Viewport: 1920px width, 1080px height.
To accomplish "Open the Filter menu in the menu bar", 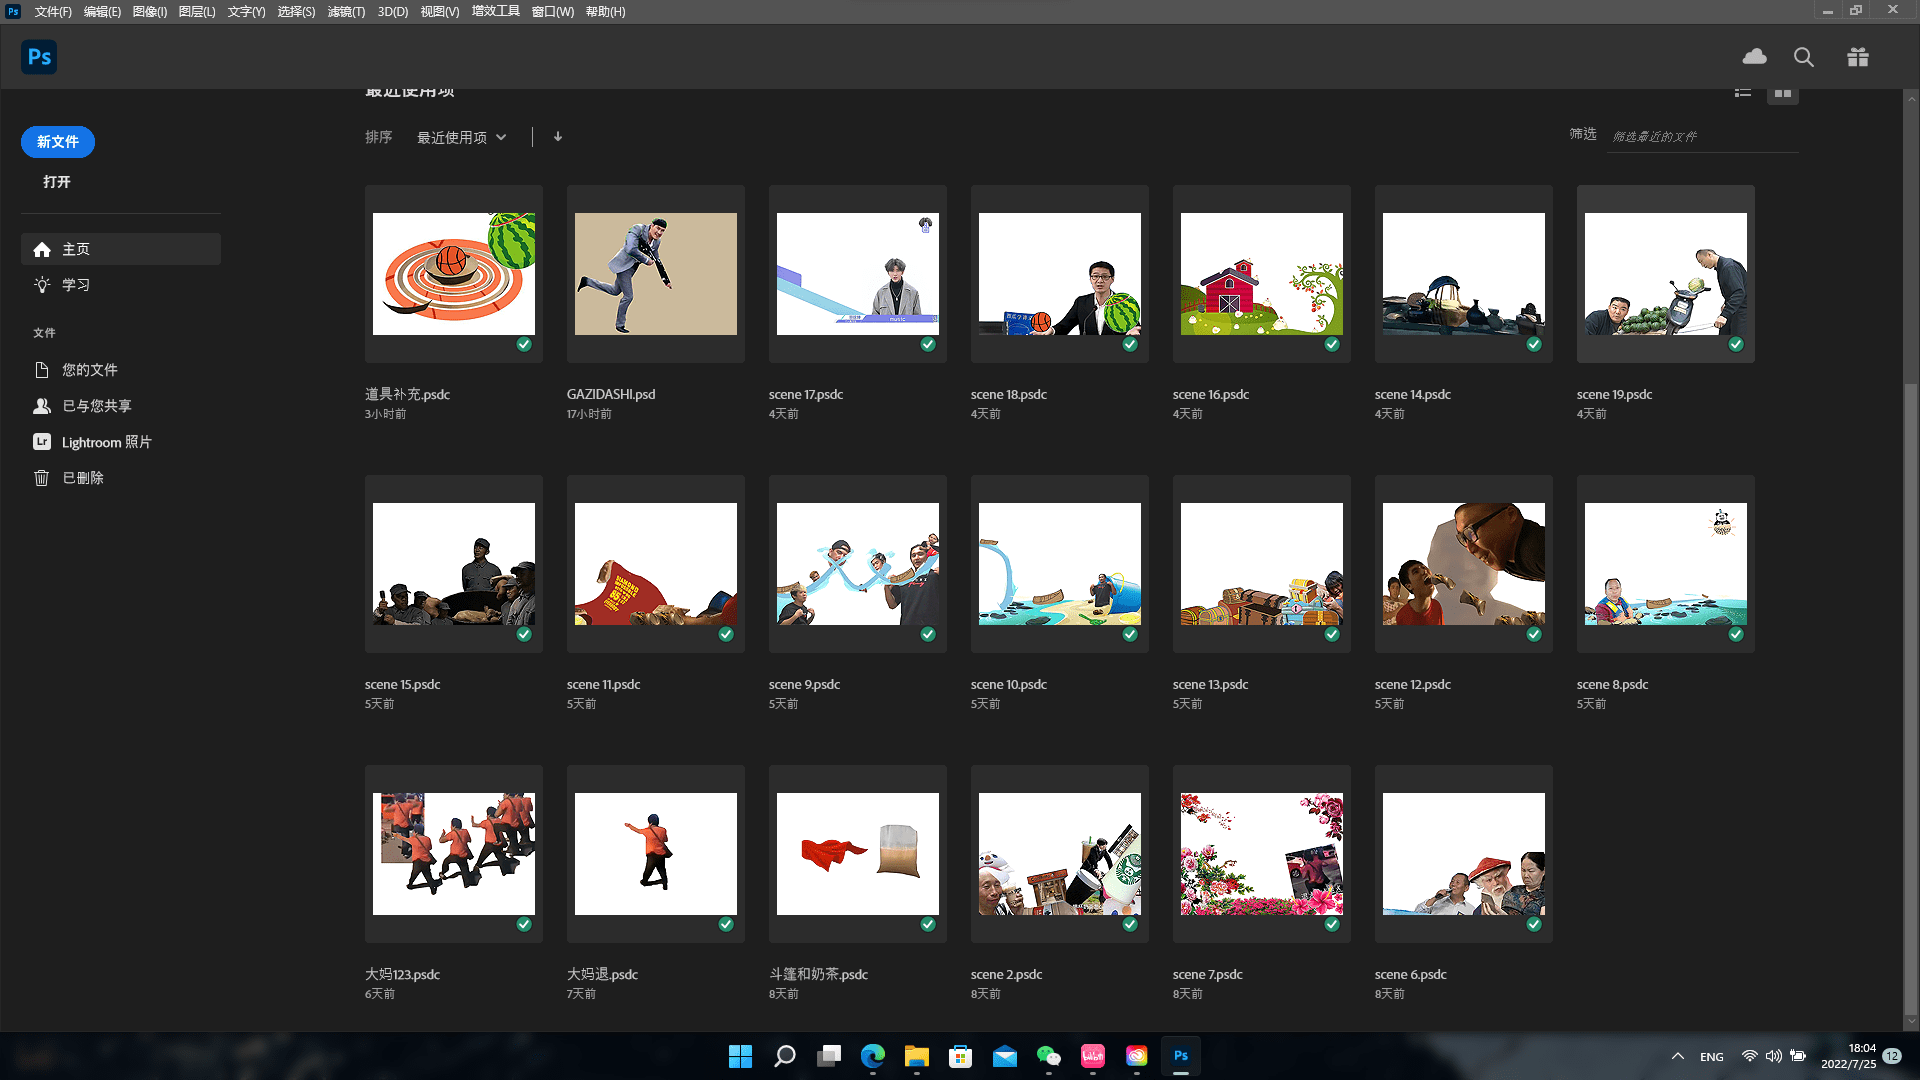I will pyautogui.click(x=346, y=12).
